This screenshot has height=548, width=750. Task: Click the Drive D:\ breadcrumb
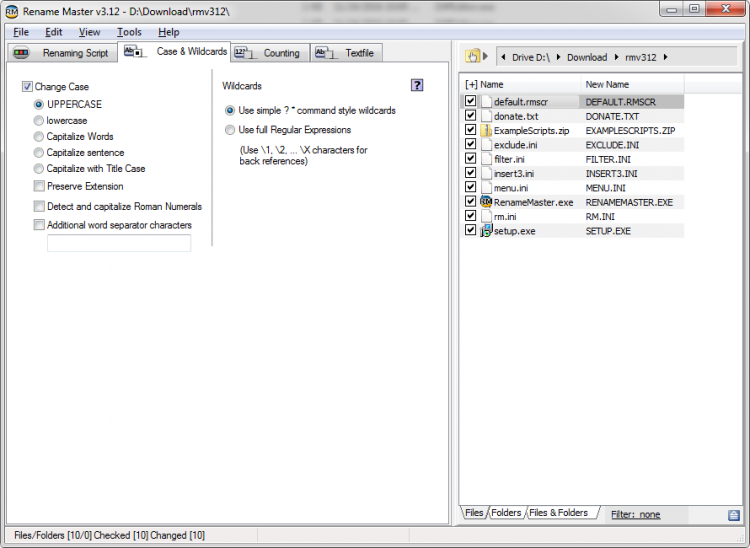[531, 57]
